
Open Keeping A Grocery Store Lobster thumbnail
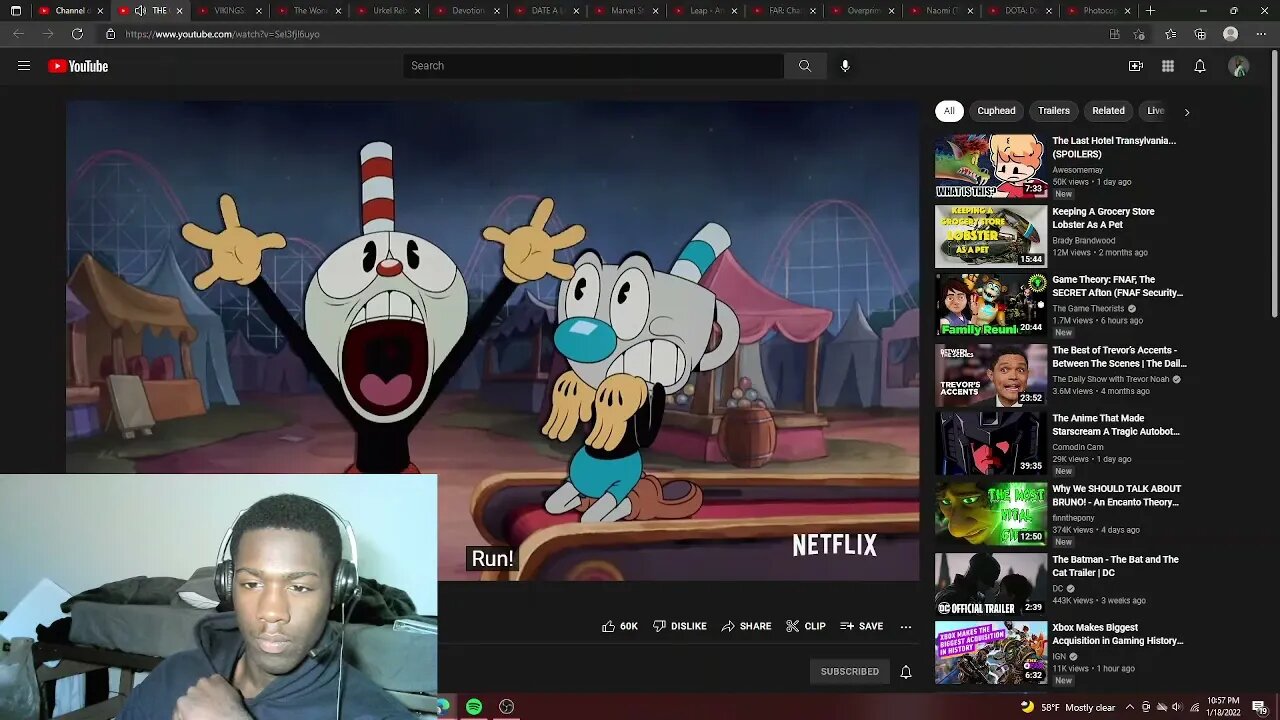point(991,236)
